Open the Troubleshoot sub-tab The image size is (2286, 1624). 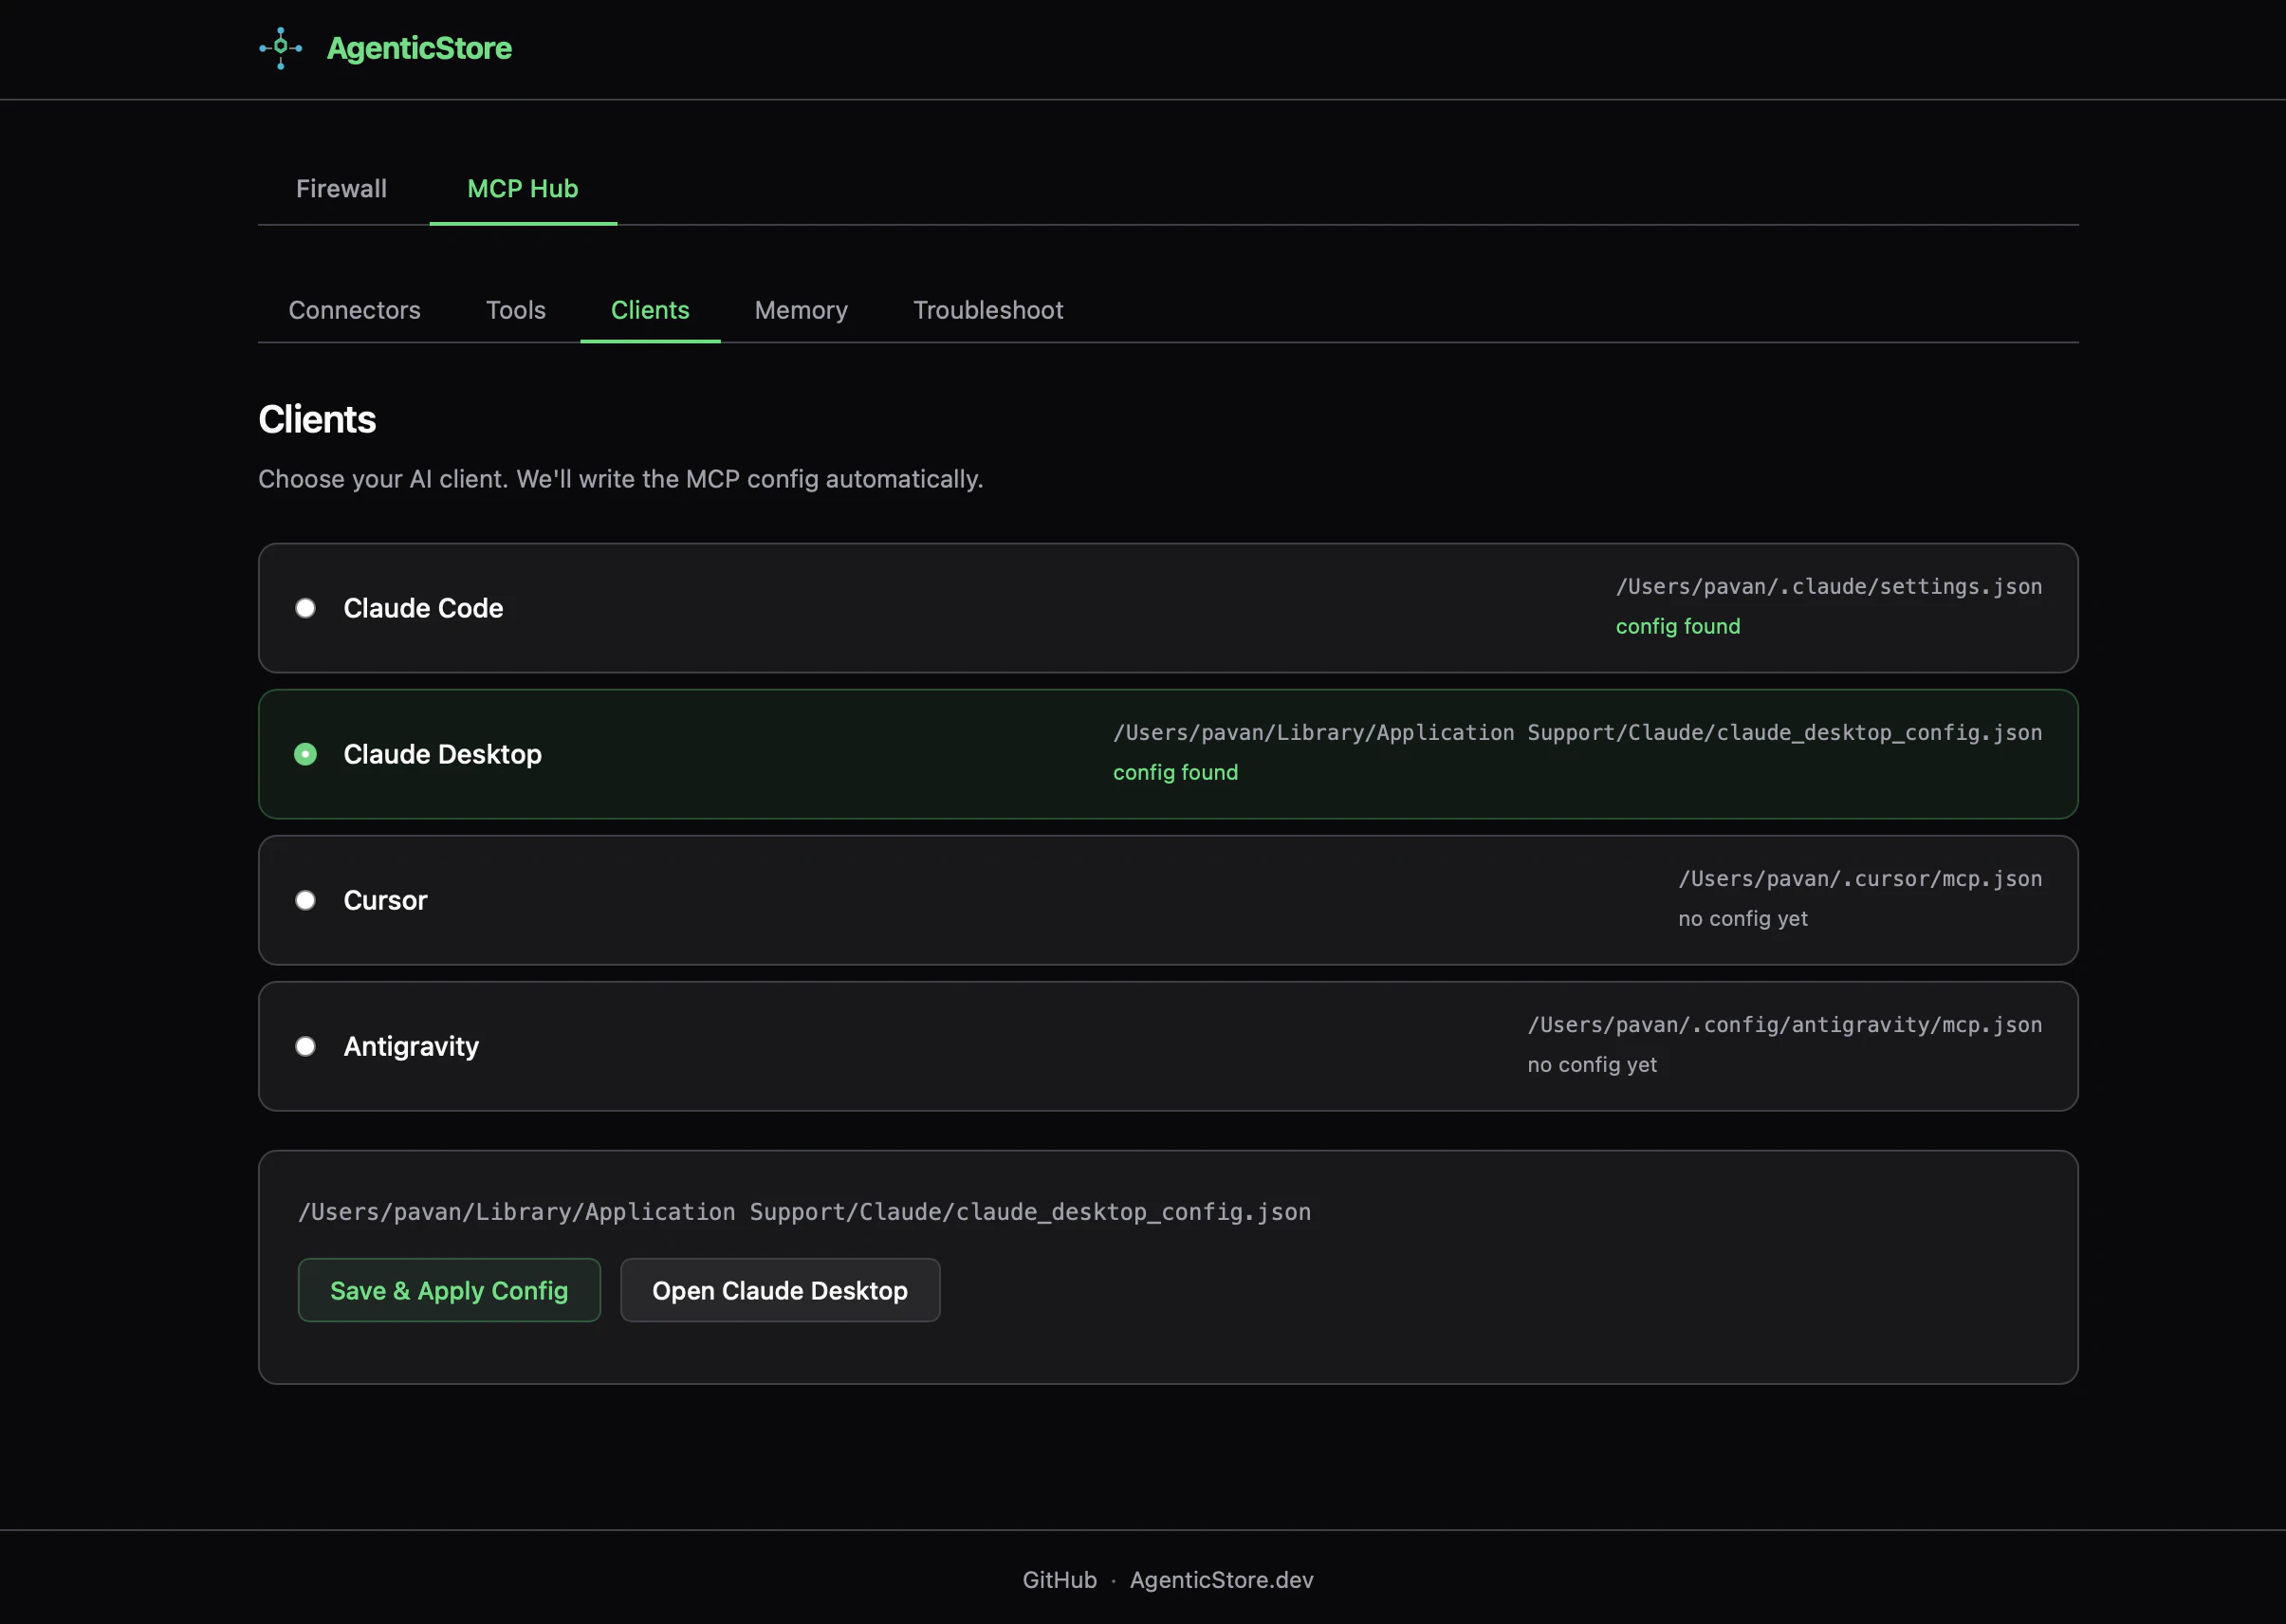pos(987,310)
